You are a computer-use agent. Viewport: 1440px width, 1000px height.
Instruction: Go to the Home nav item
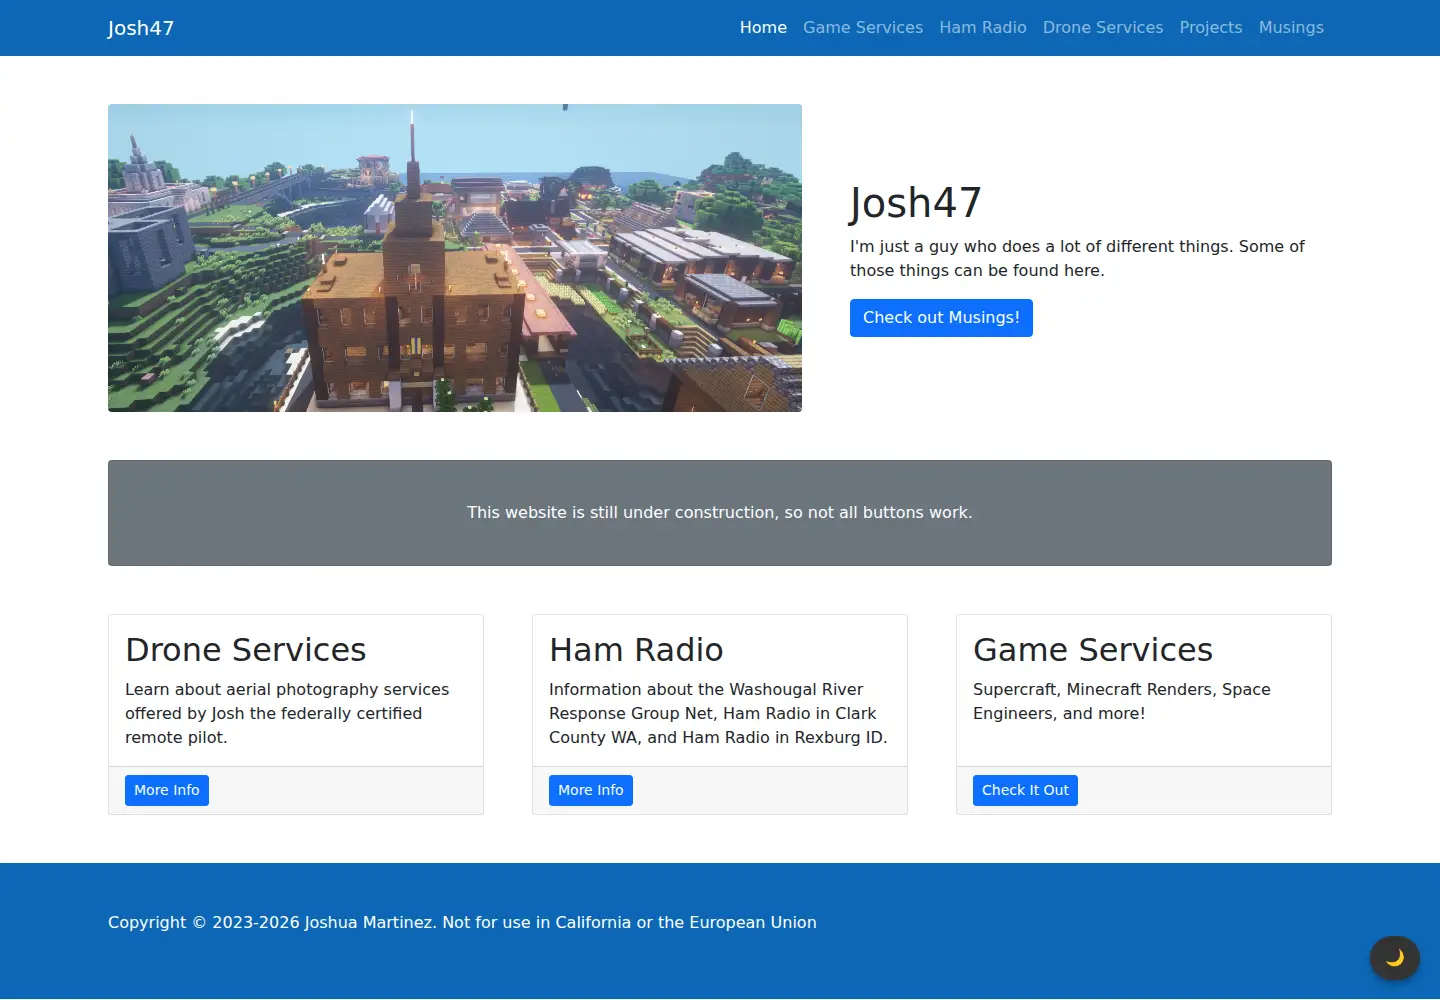click(x=763, y=28)
